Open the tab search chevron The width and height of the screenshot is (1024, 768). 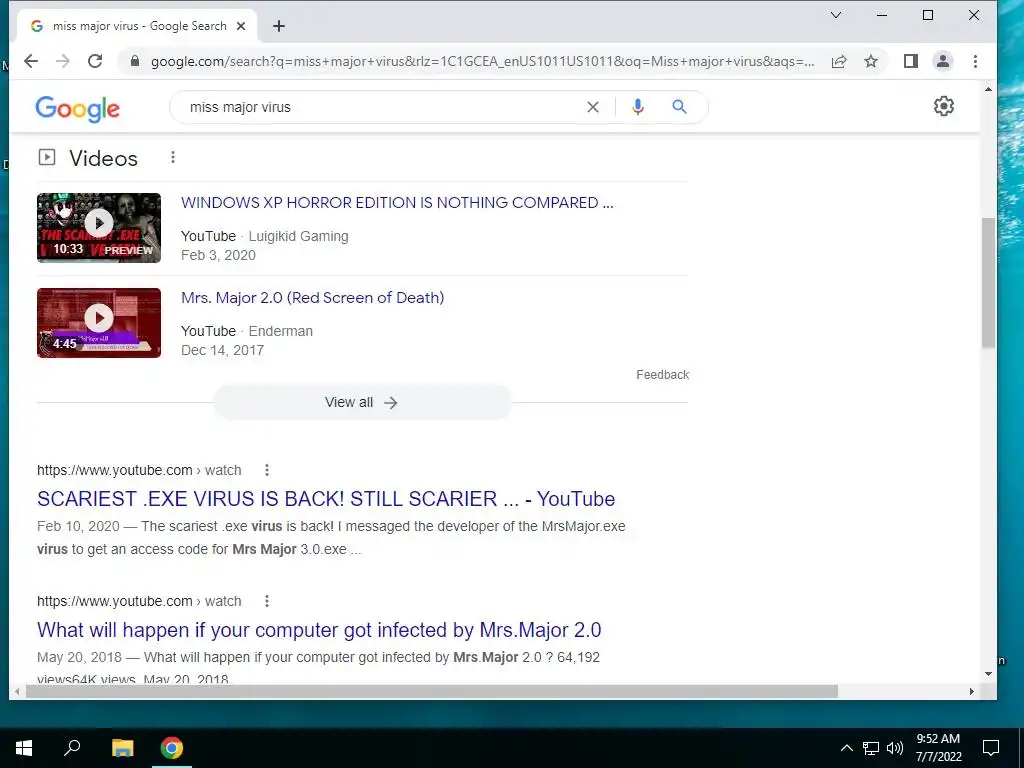point(836,15)
